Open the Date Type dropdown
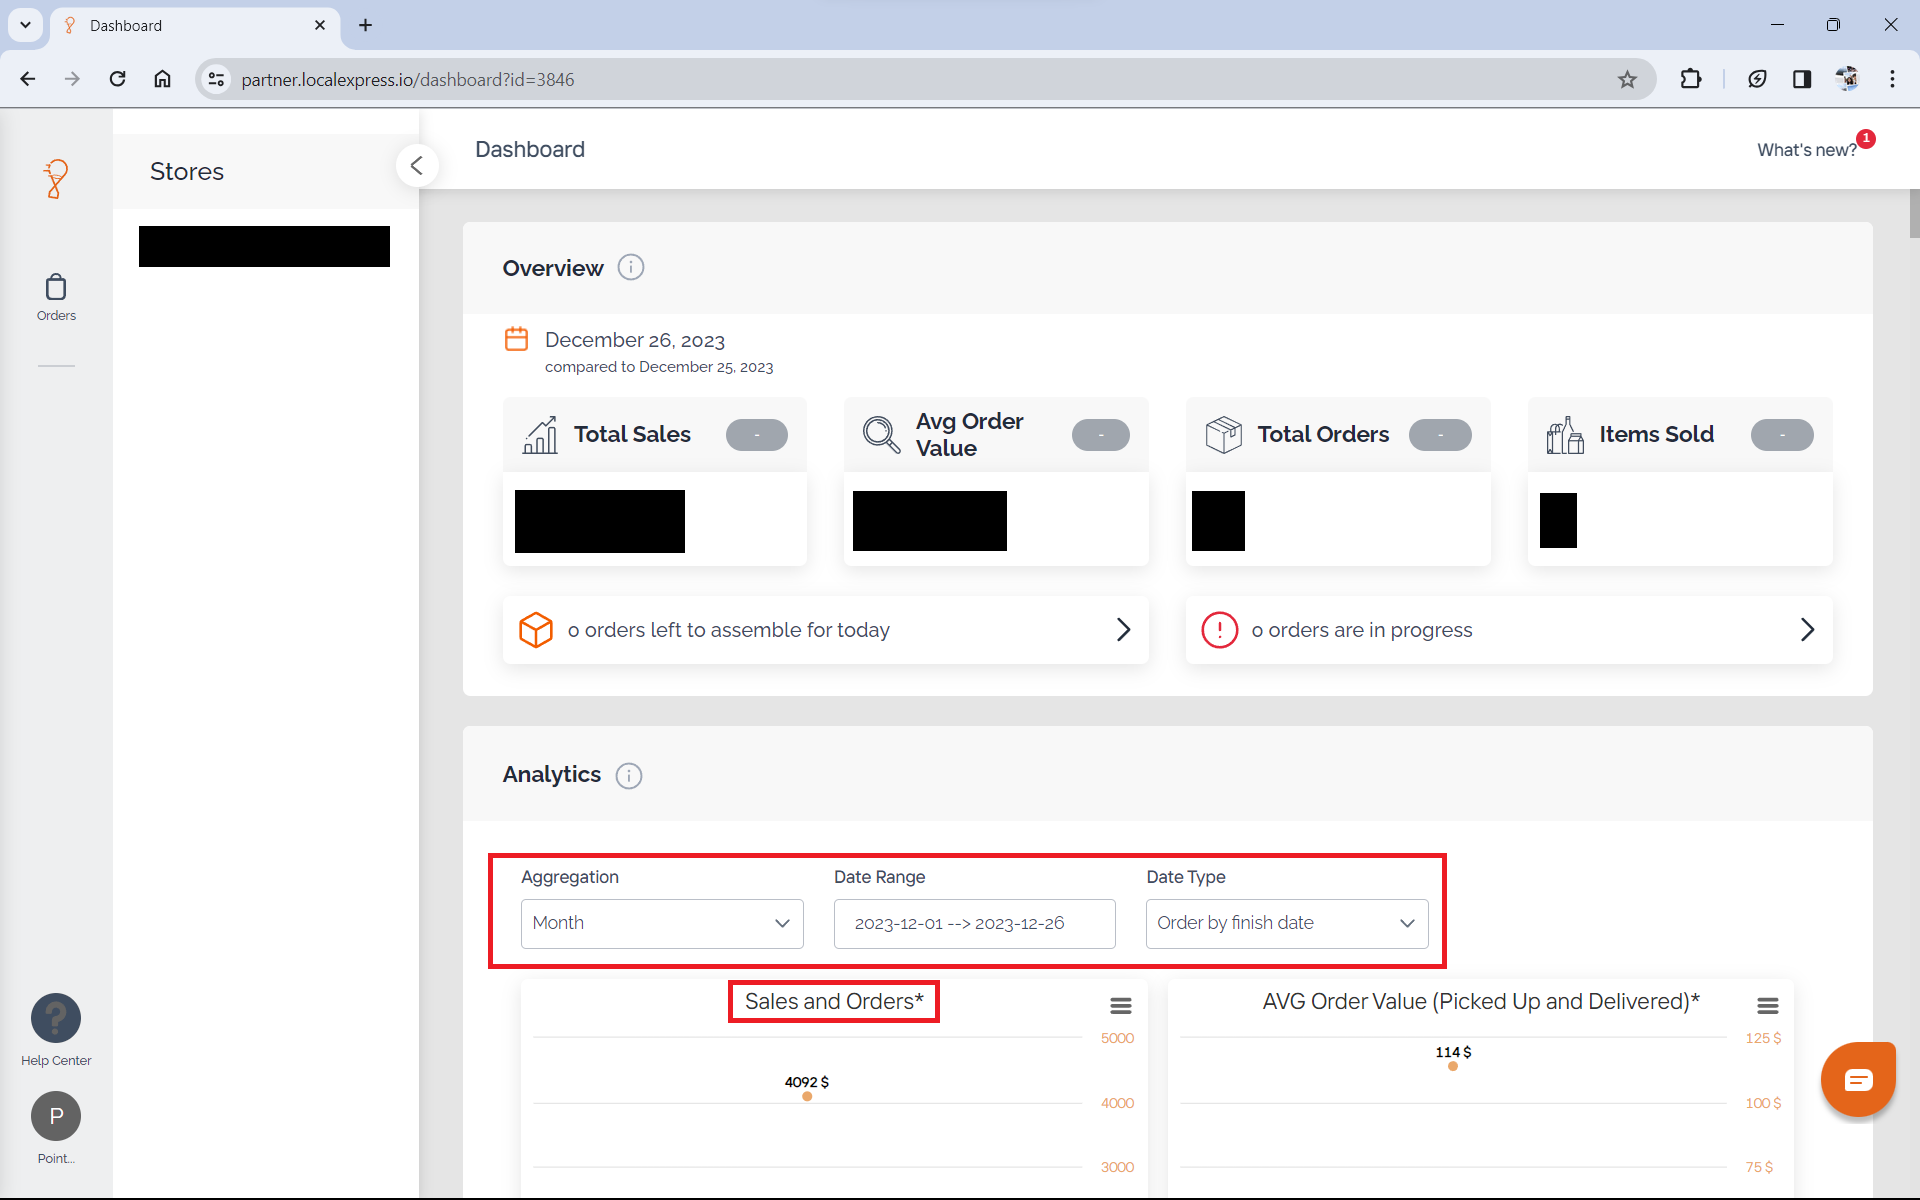1920x1200 pixels. pos(1286,923)
